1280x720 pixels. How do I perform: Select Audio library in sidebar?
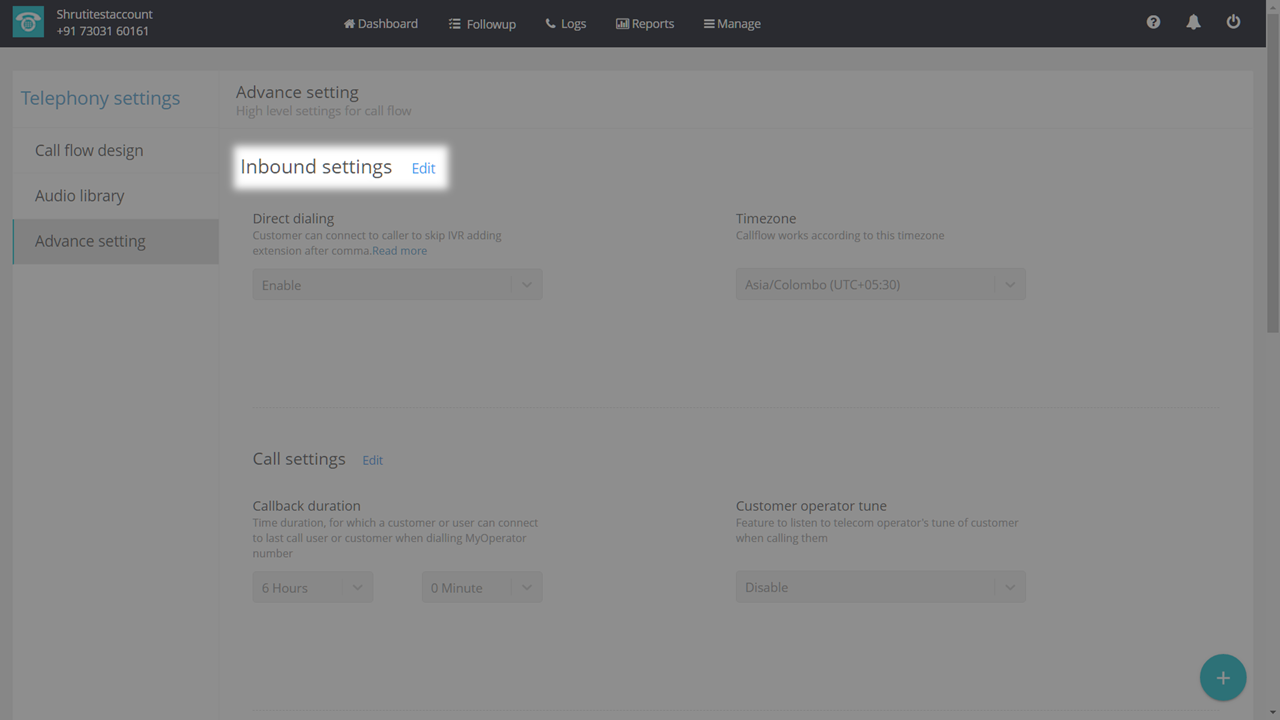tap(80, 196)
